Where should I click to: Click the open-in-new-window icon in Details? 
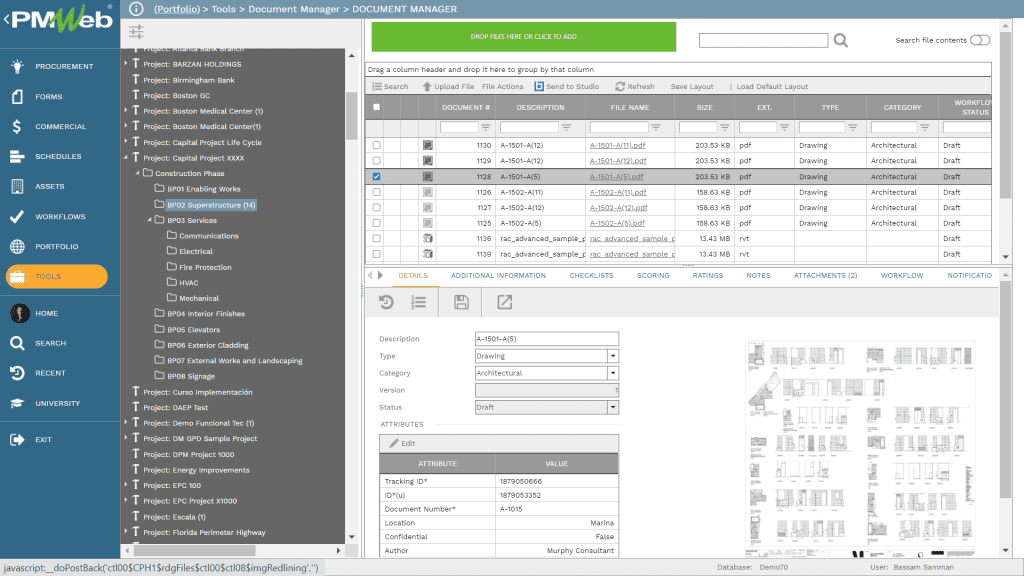[504, 302]
